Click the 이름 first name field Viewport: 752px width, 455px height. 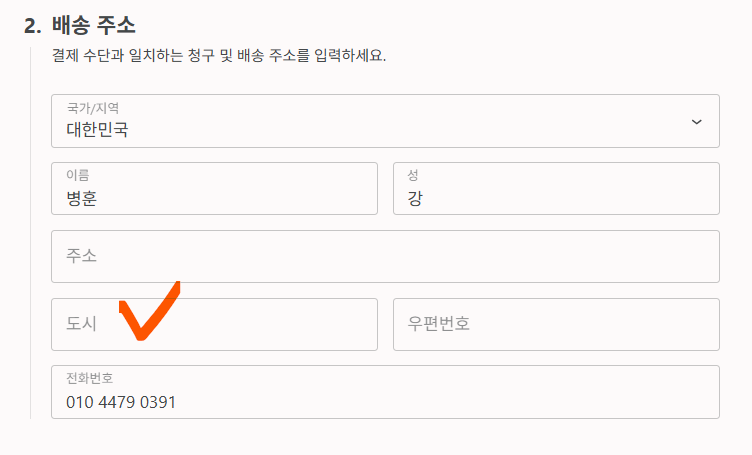pyautogui.click(x=214, y=188)
